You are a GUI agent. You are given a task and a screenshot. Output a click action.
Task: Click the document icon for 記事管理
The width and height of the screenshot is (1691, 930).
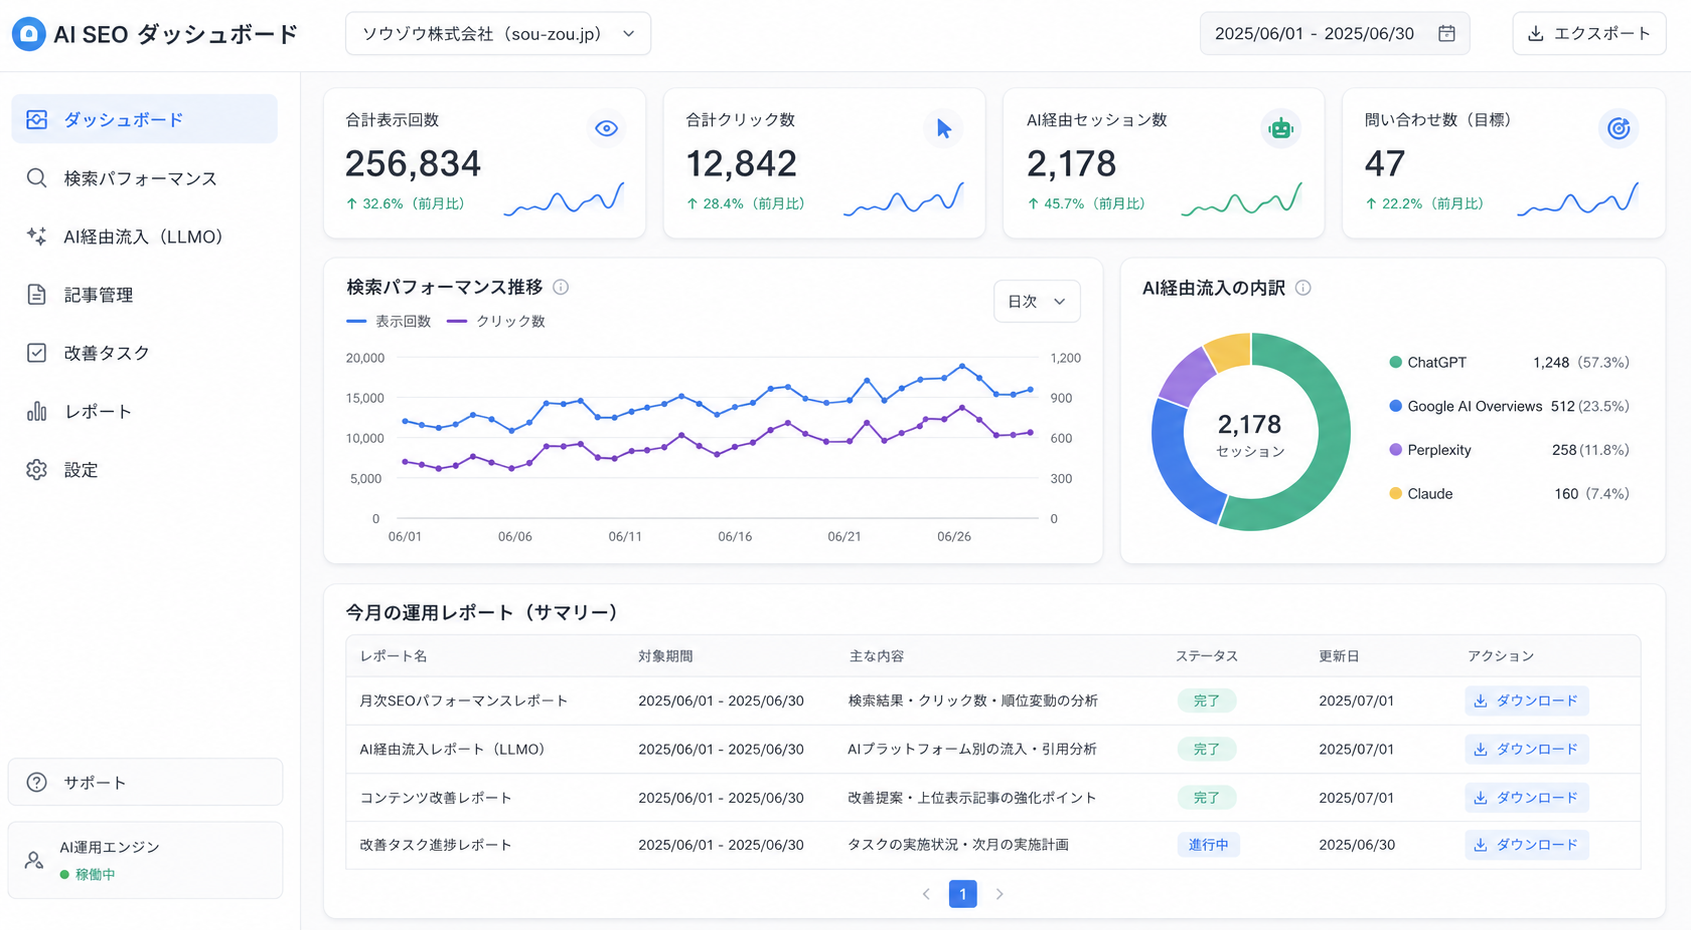tap(37, 294)
